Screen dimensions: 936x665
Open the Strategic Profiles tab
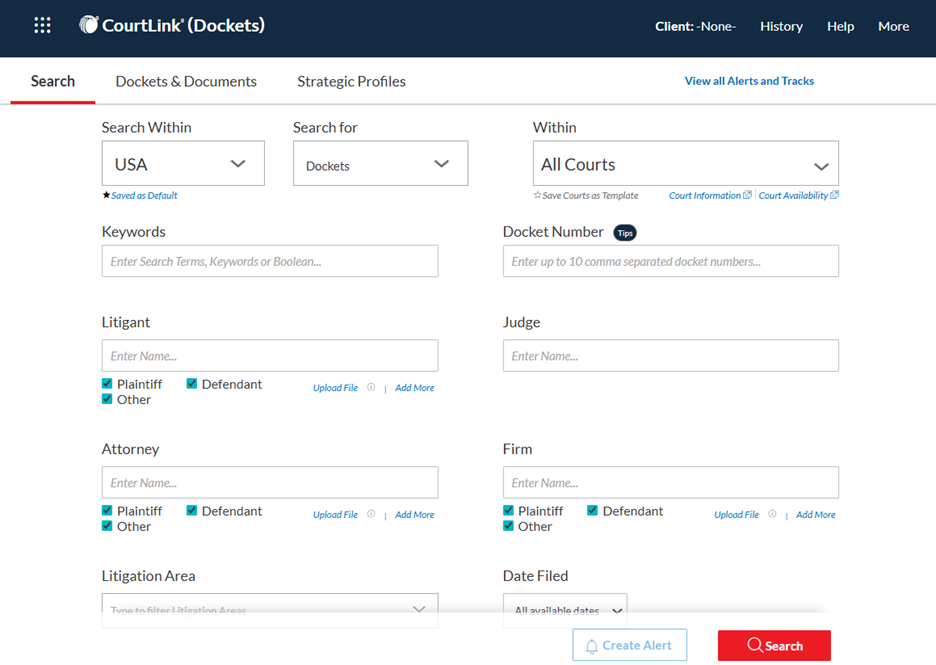coord(351,82)
